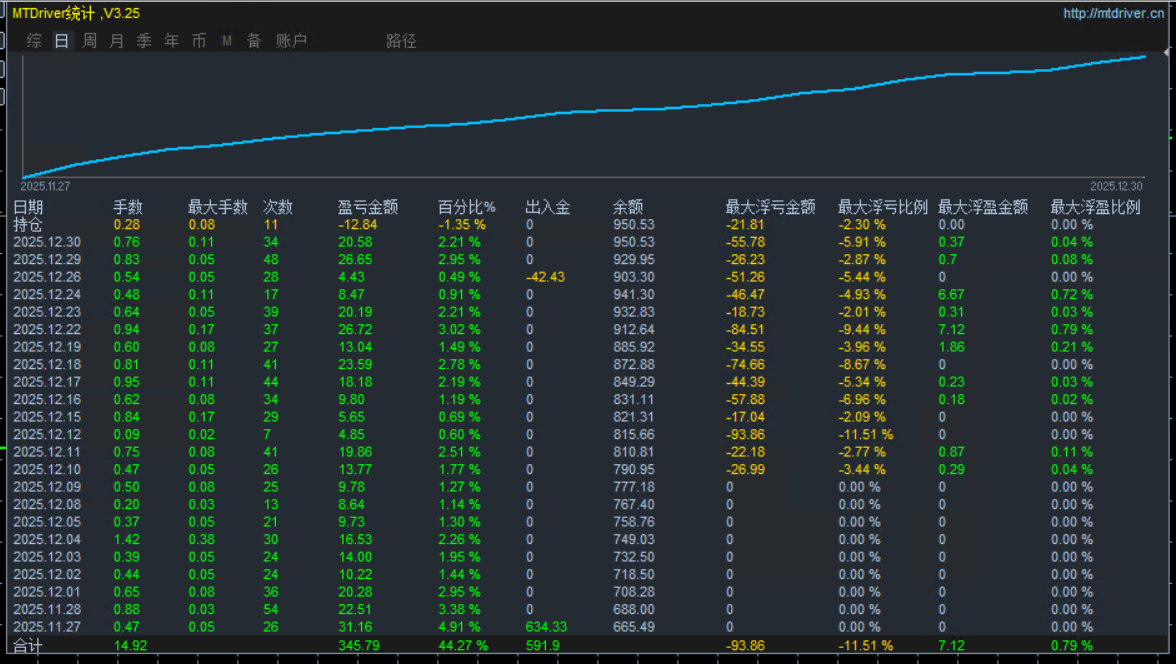Click the 44.27 % total percentage value
The width and height of the screenshot is (1176, 664).
pos(463,645)
